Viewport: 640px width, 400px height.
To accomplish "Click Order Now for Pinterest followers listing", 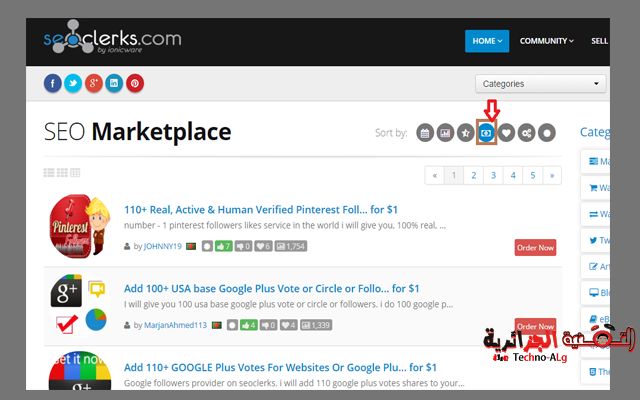I will [x=535, y=248].
